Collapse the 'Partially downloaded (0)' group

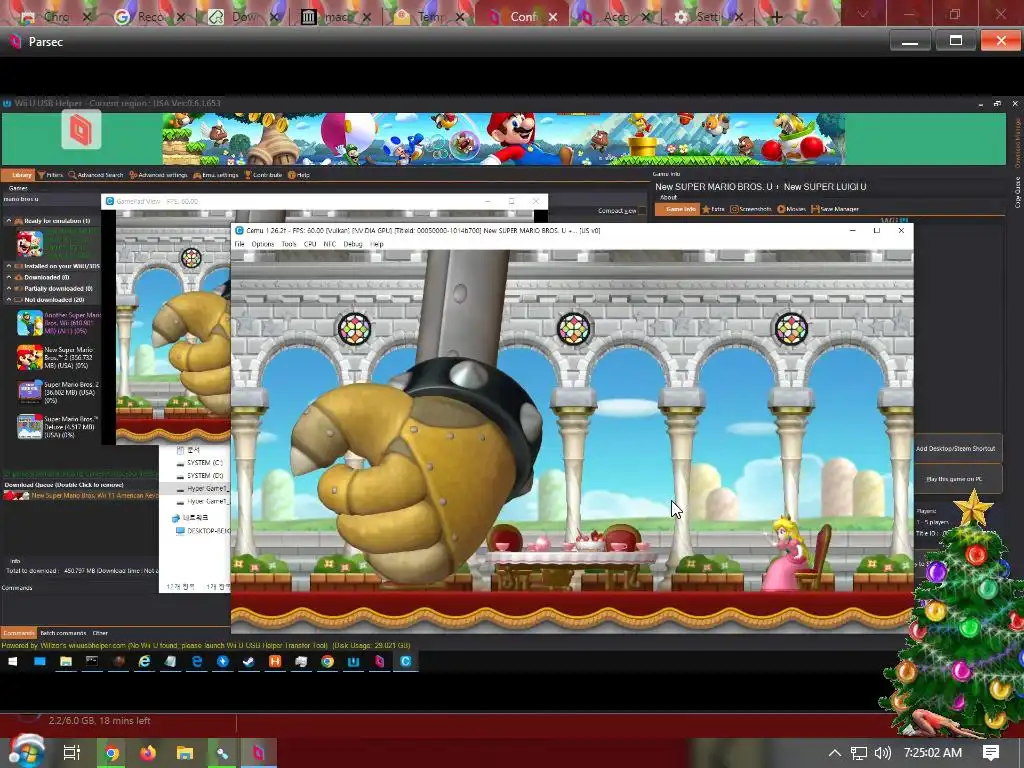(x=8, y=289)
